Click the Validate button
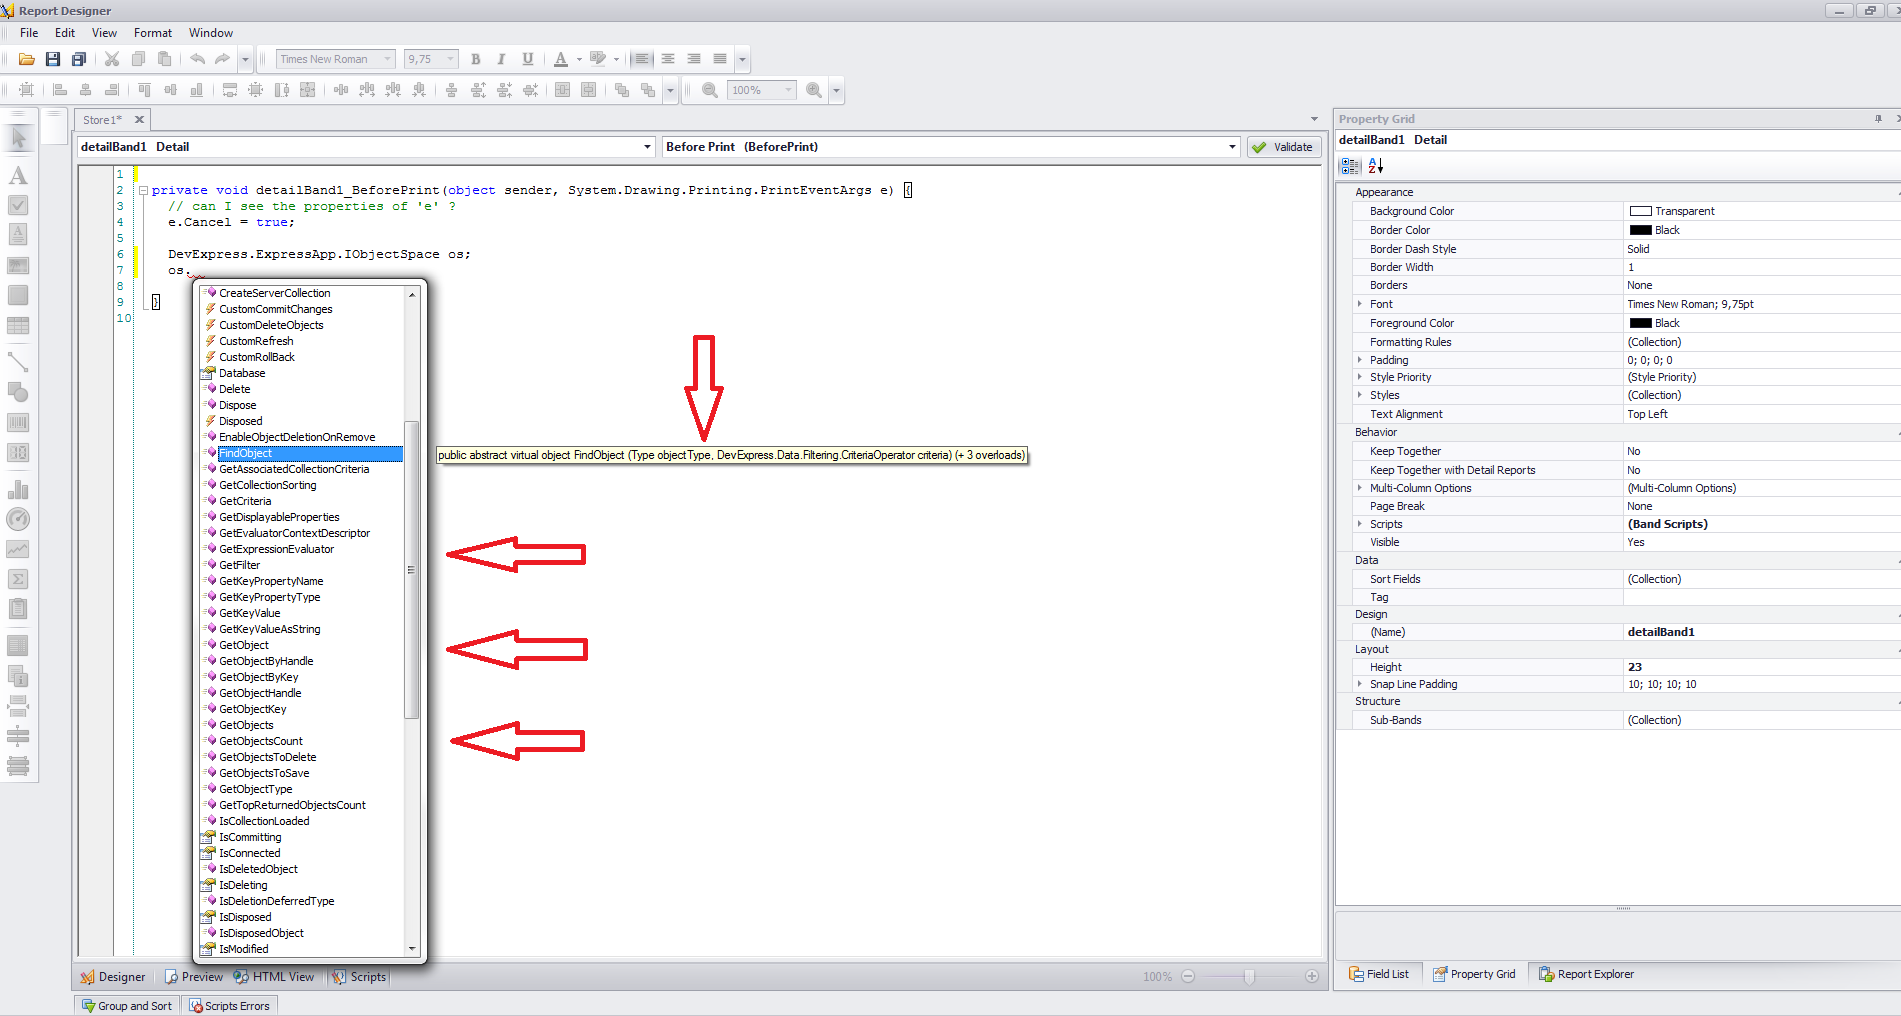Image resolution: width=1901 pixels, height=1016 pixels. click(x=1284, y=147)
